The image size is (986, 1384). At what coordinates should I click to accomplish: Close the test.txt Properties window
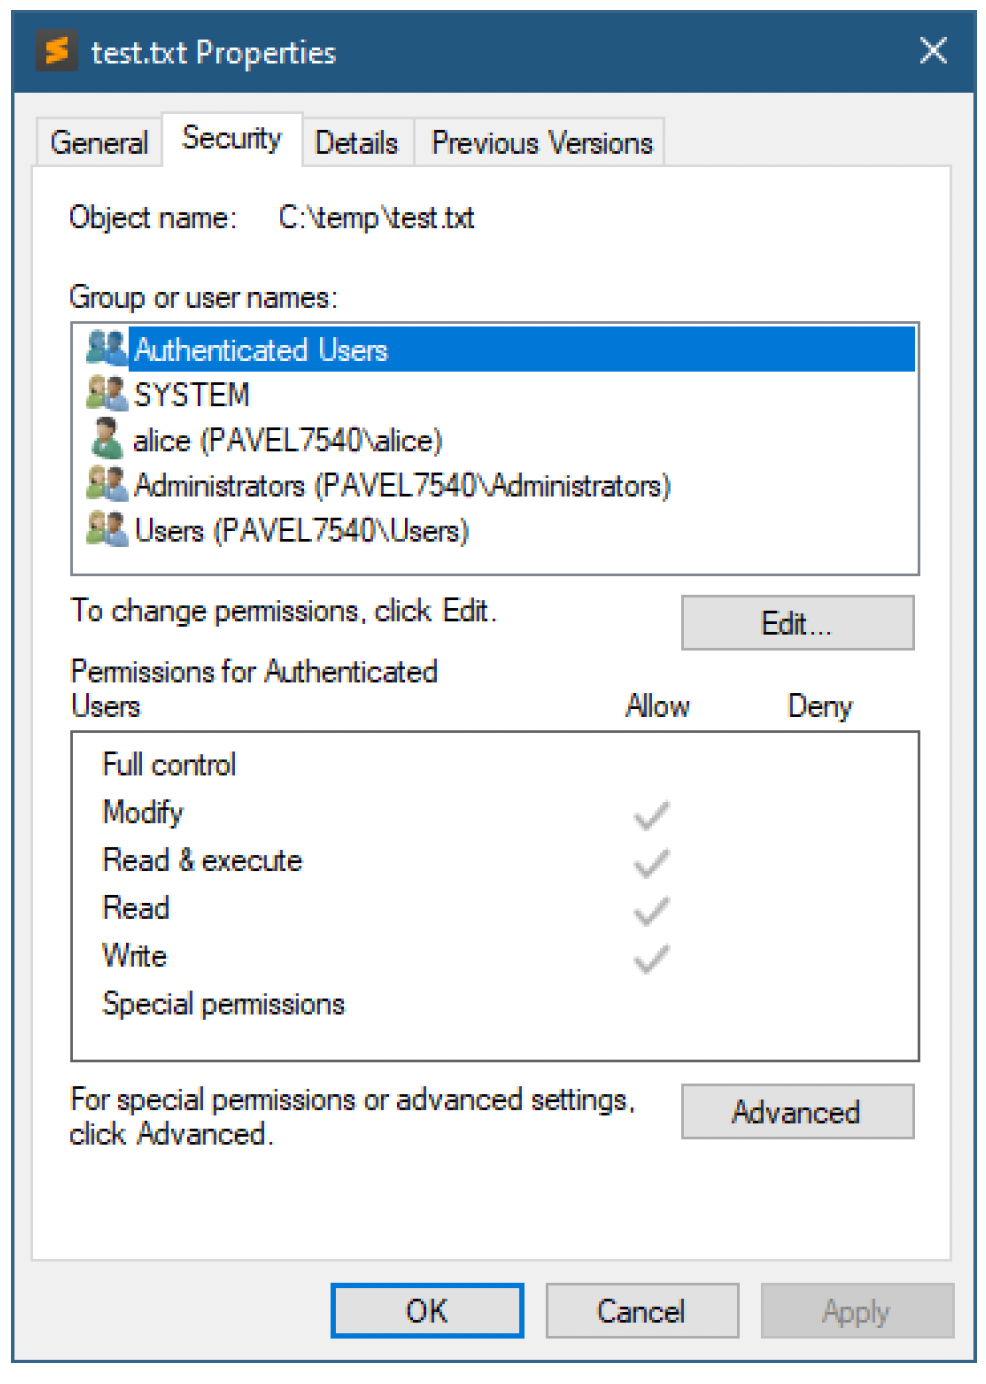pos(933,50)
